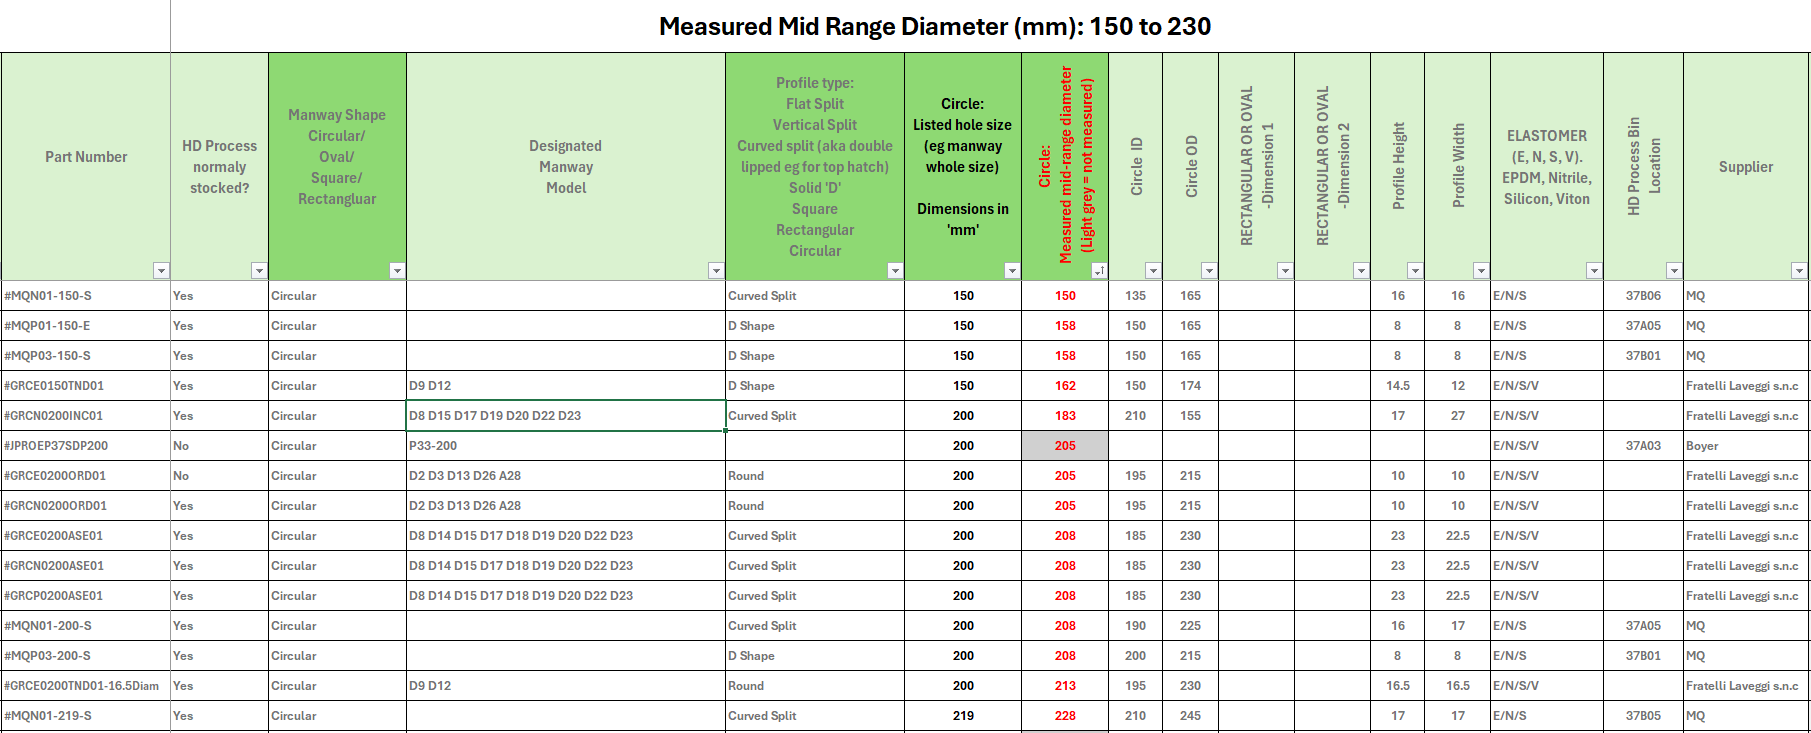Screen dimensions: 1811x733
Task: Expand the Elastomer column filter
Action: tap(1594, 271)
